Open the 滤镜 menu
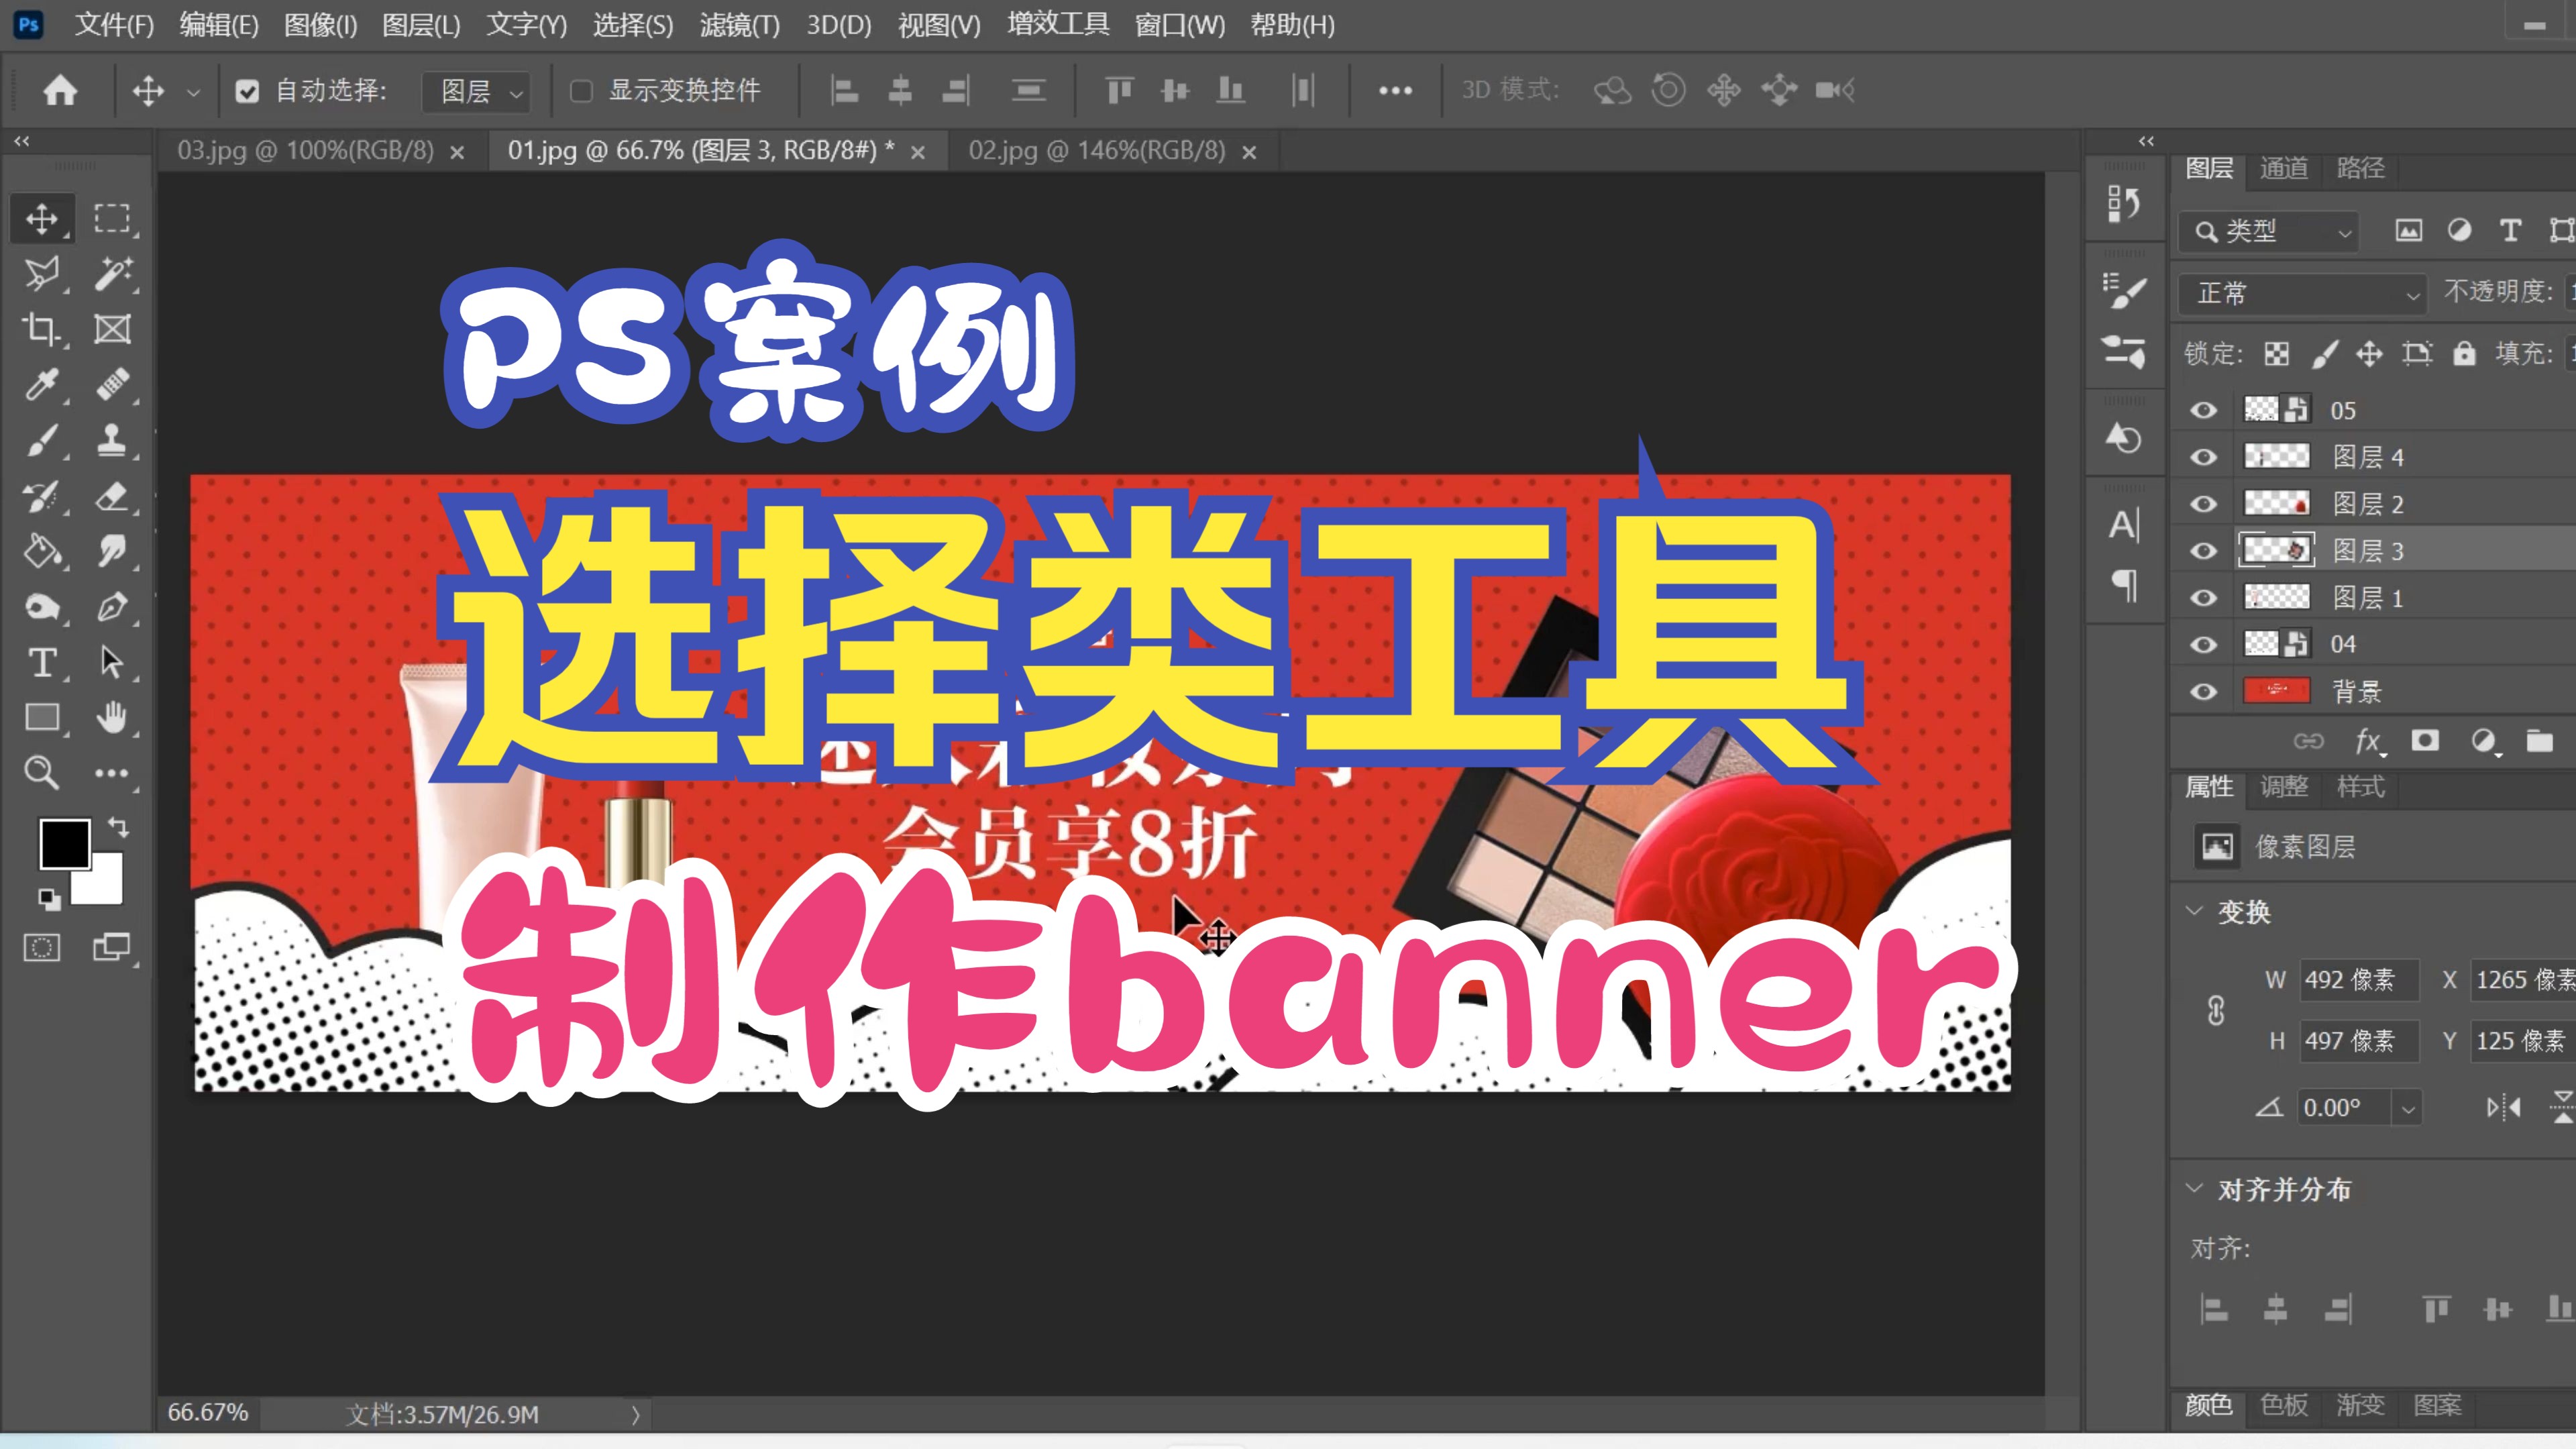 tap(740, 25)
